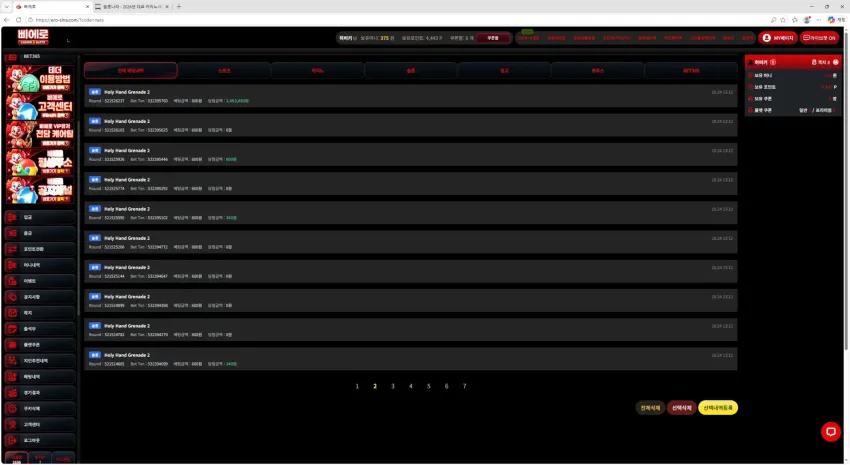The width and height of the screenshot is (850, 465).
Task: Click the 출석부 attendance sidebar icon
Action: click(12, 329)
